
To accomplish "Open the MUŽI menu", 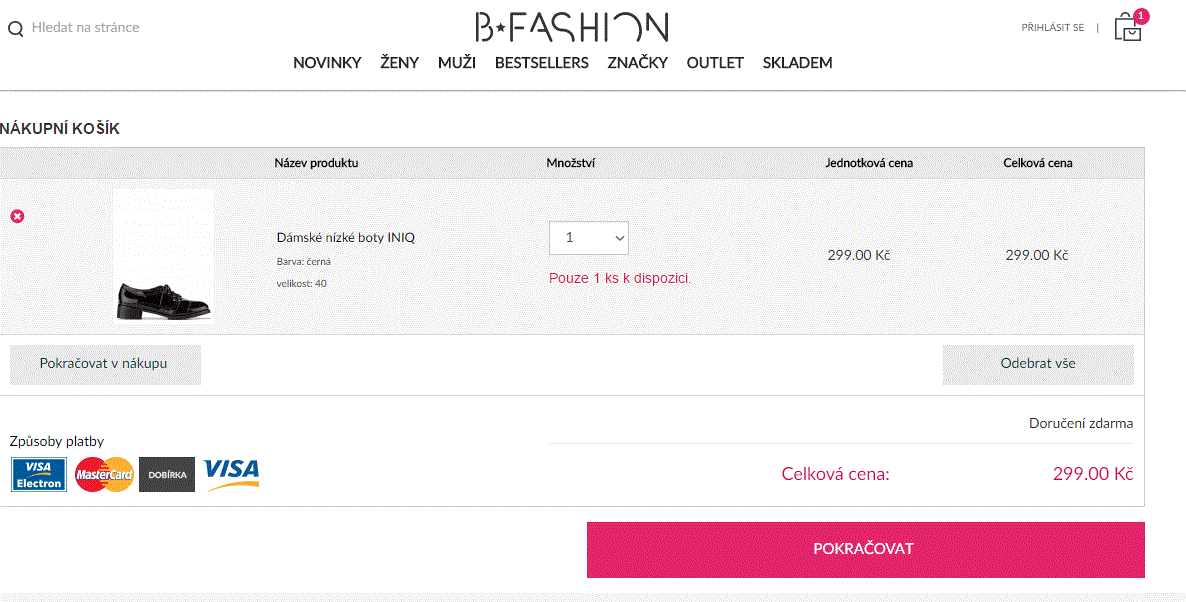I will 457,63.
